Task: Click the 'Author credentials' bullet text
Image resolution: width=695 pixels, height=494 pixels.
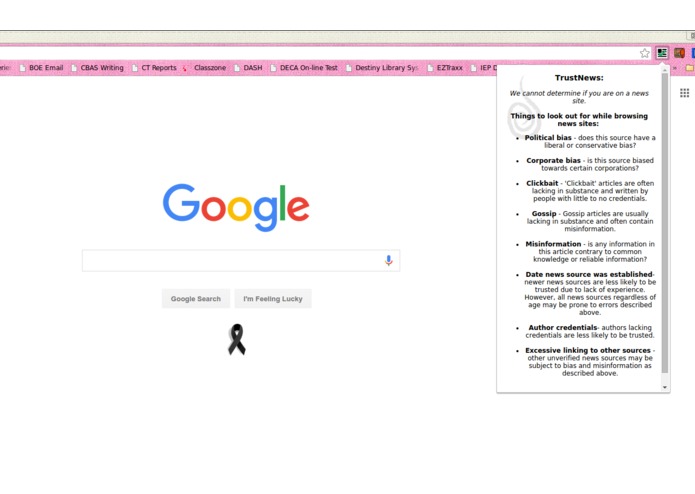Action: (x=590, y=331)
